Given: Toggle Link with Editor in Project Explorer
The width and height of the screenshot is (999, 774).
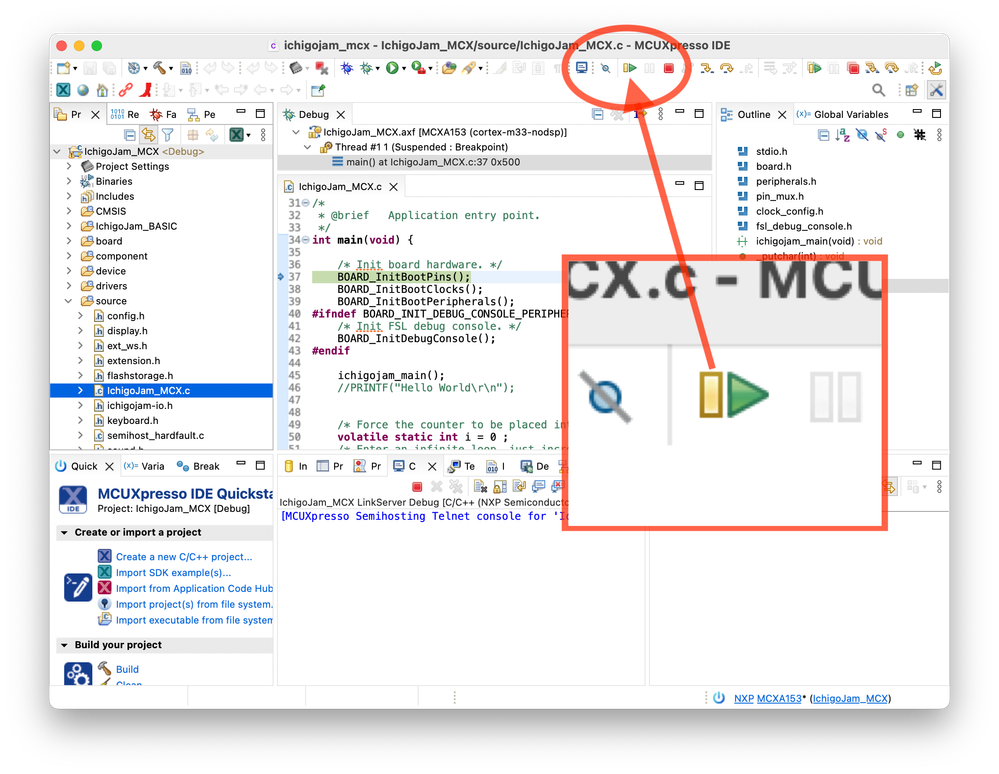Looking at the screenshot, I should click(x=148, y=135).
